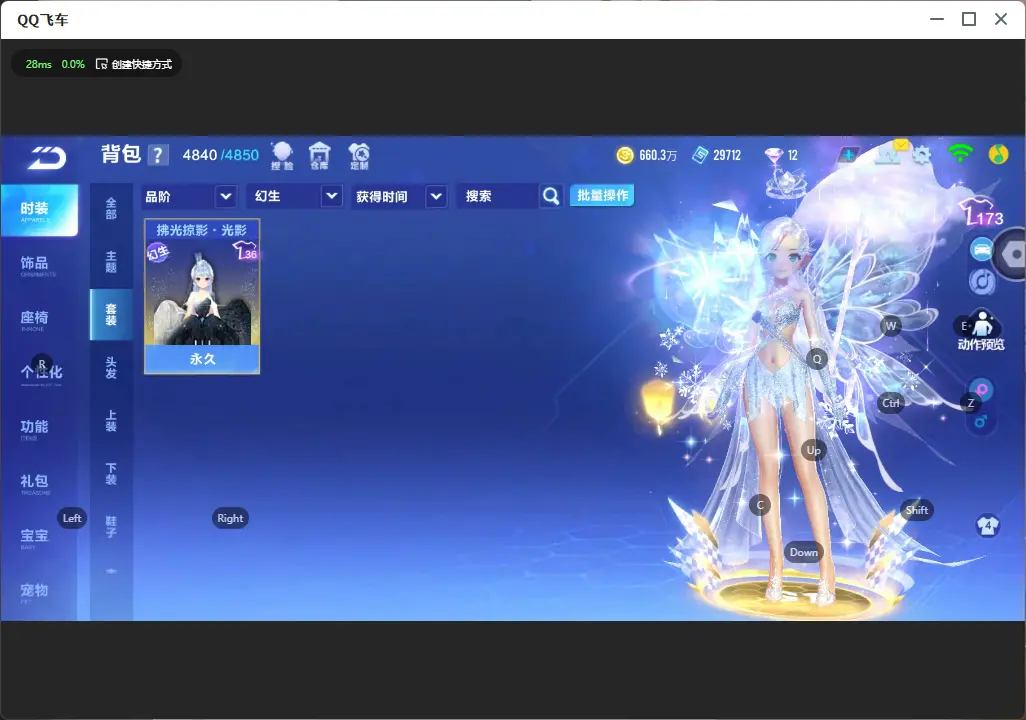The image size is (1026, 720).
Task: Click the 28ms latency readout
Action: click(39, 64)
